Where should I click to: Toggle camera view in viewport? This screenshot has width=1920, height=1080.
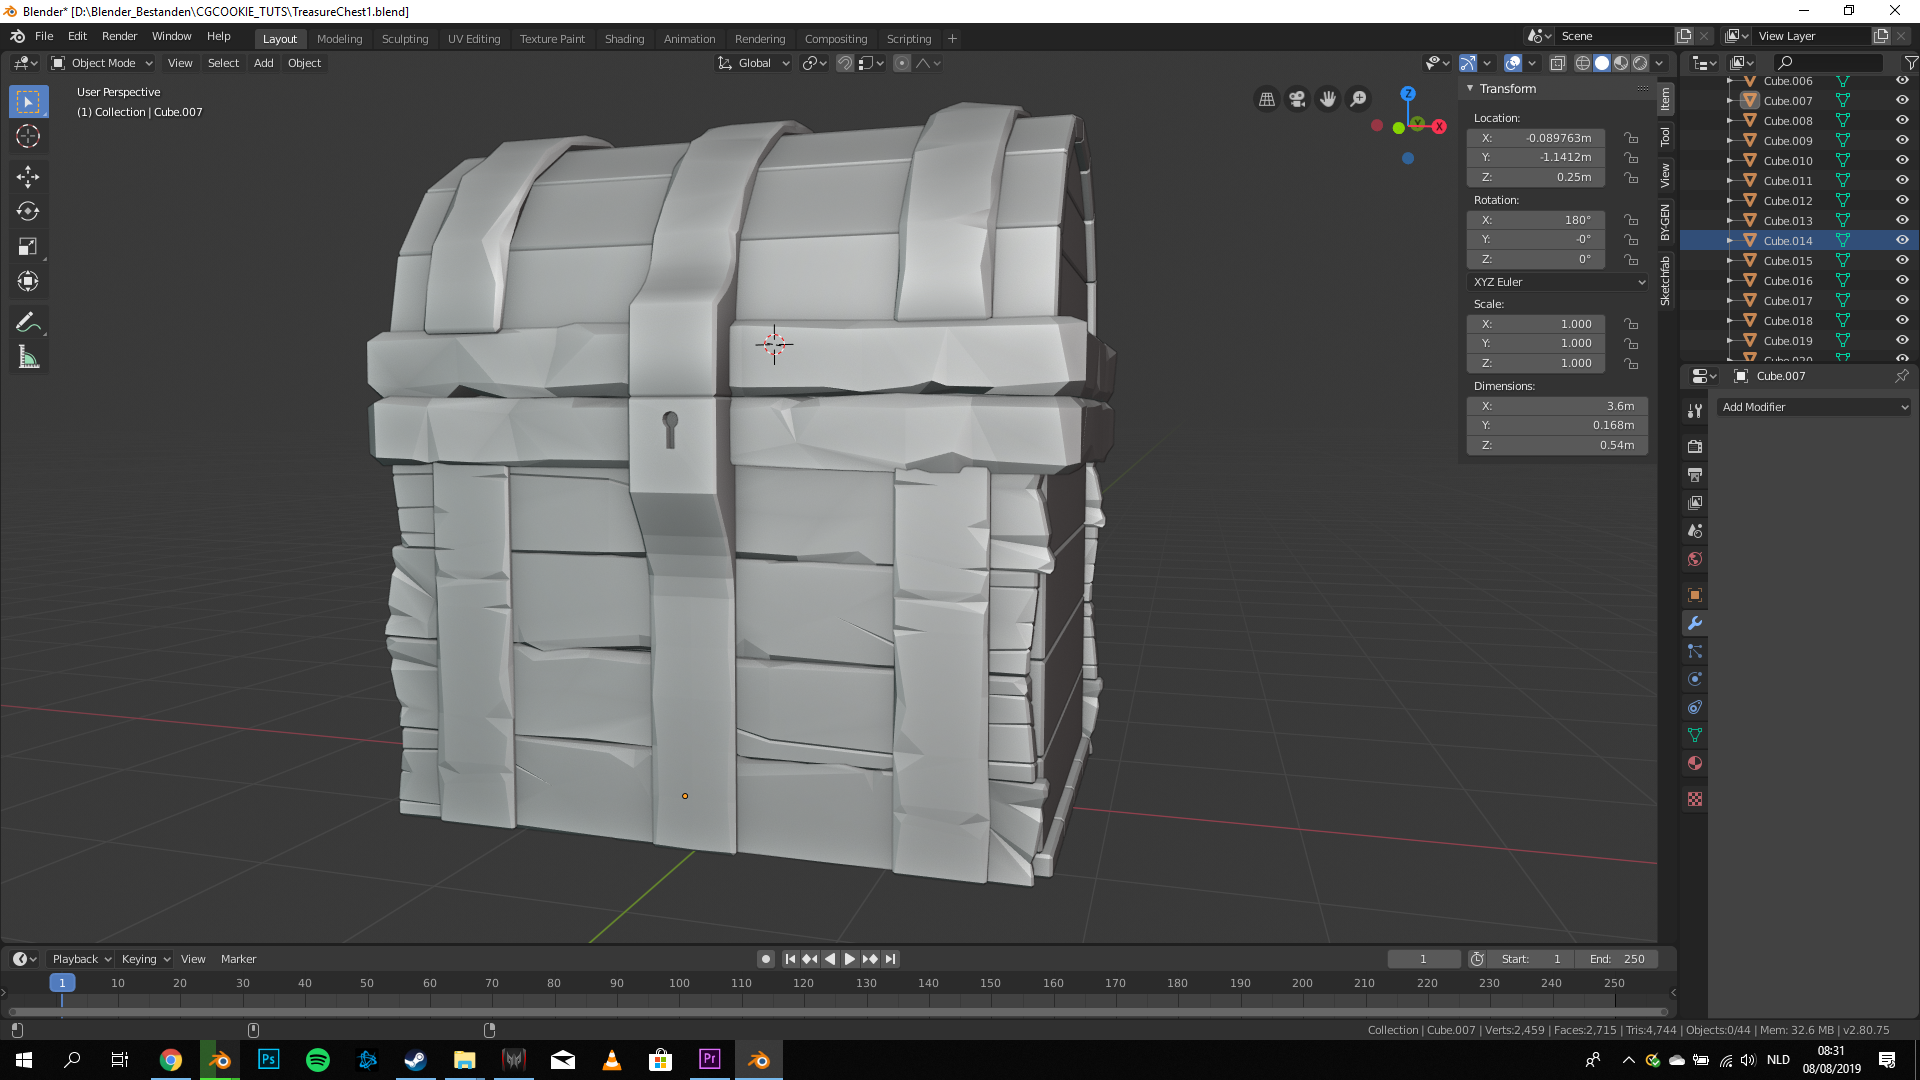pos(1297,99)
